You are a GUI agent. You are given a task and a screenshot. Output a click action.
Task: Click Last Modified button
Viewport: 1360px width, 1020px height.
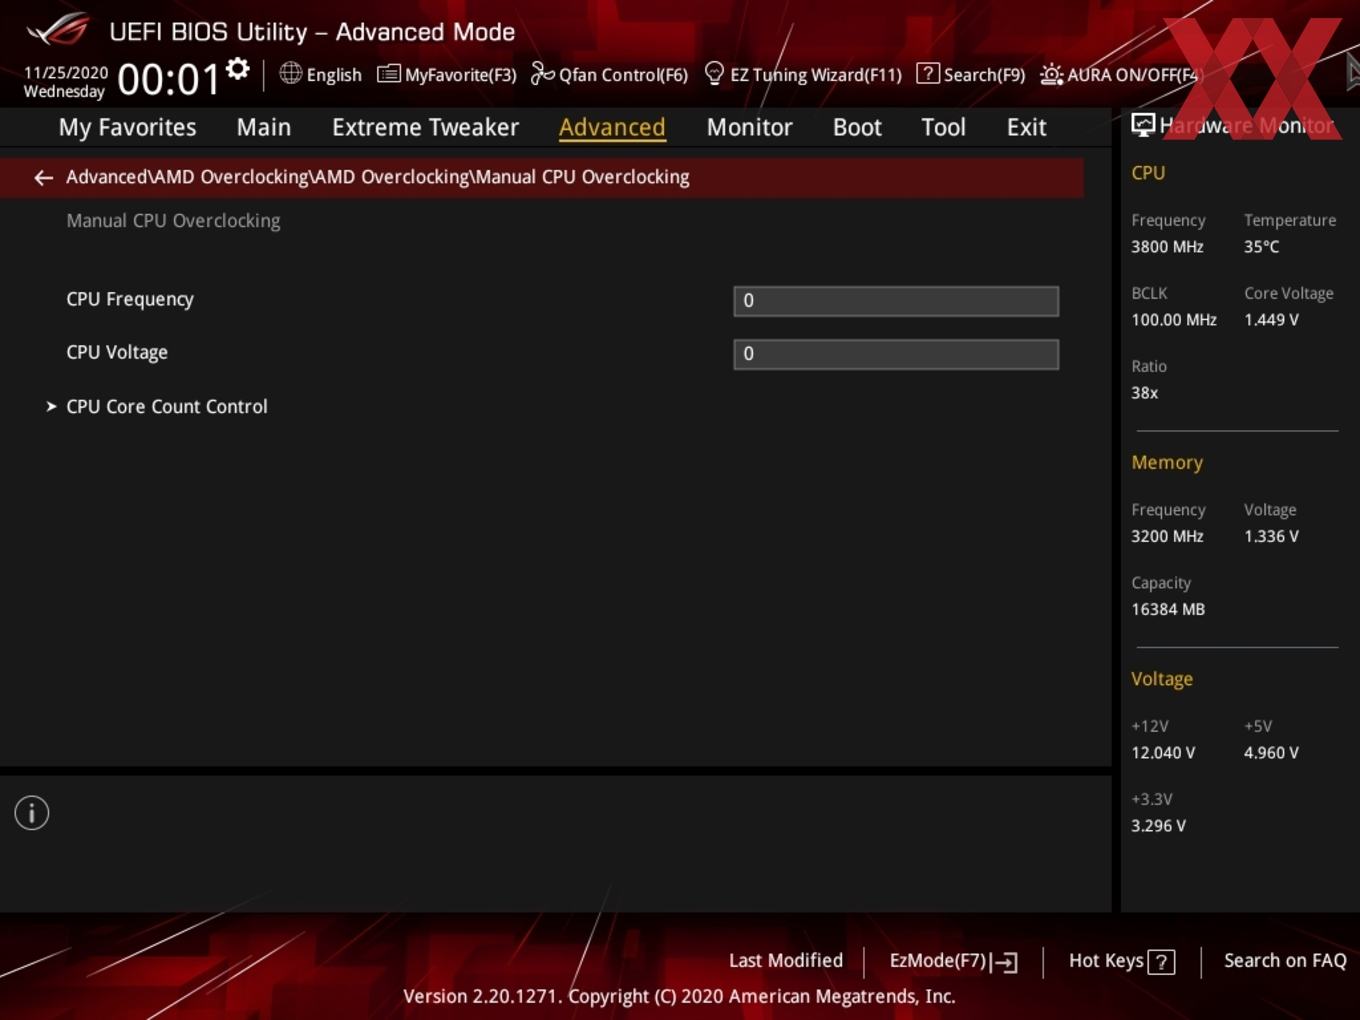tap(786, 960)
